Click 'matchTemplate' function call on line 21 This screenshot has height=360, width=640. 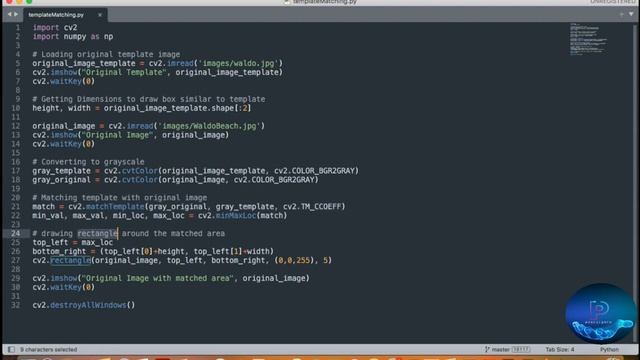pyautogui.click(x=115, y=207)
